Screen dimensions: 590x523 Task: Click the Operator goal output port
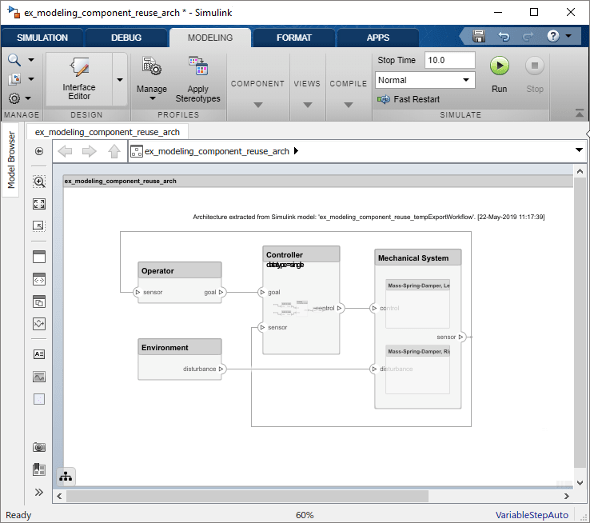[221, 292]
